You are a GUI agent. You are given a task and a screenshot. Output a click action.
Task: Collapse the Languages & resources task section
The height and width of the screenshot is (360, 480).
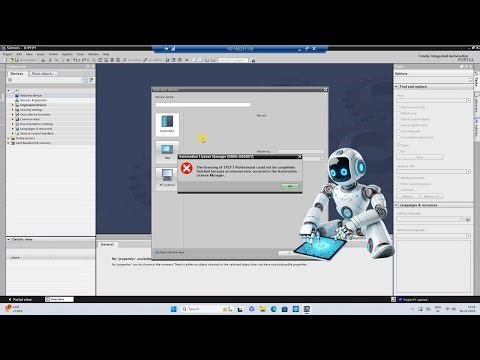point(396,205)
